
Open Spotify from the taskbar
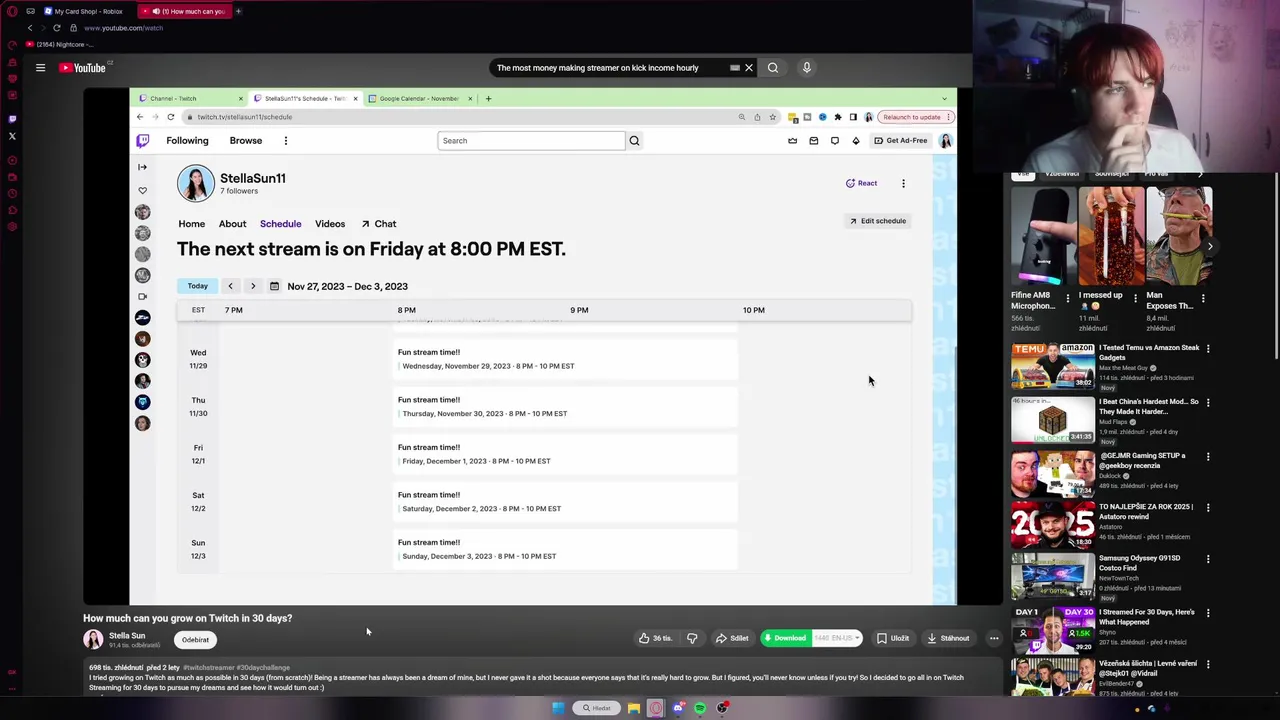(x=700, y=708)
